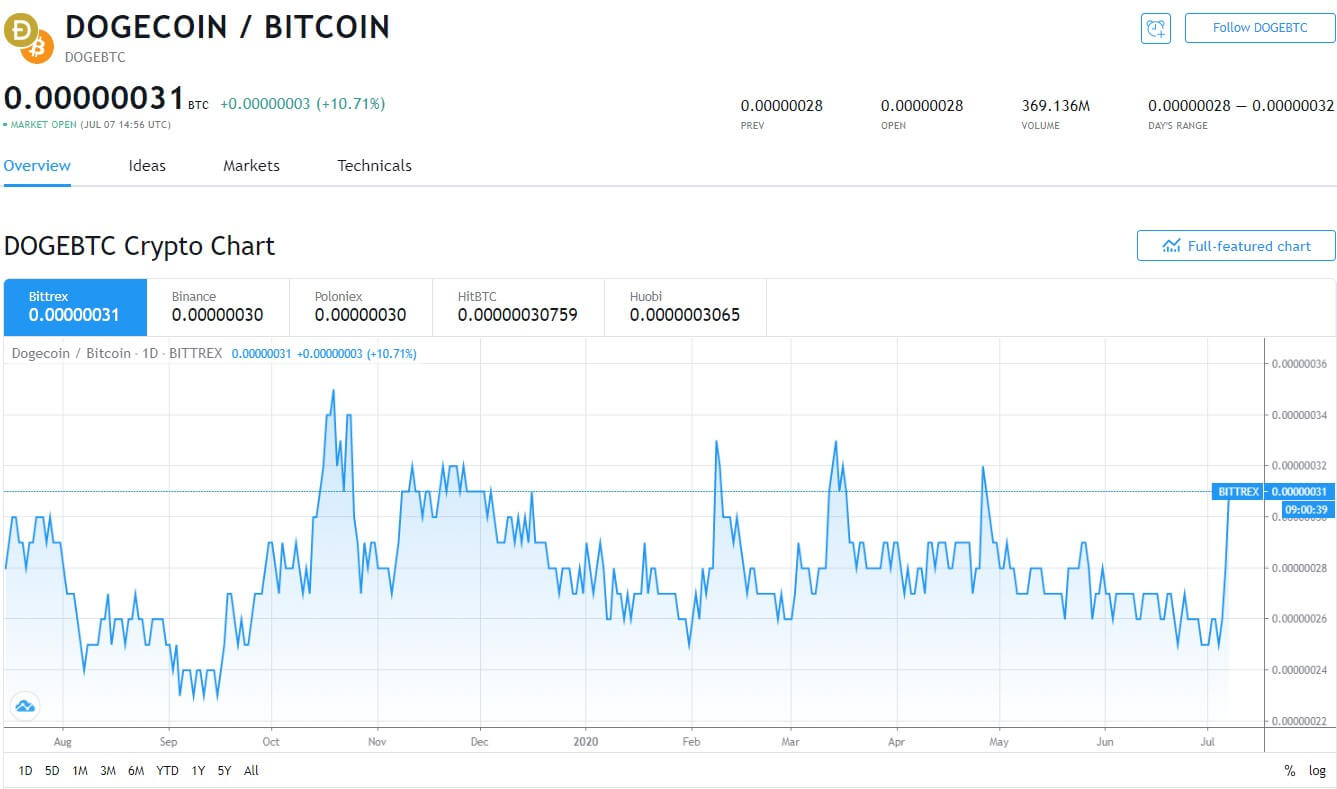This screenshot has width=1337, height=789.
Task: Click the Dogecoin / Bitcoin · 1D · BITTREX legend
Action: coord(117,354)
